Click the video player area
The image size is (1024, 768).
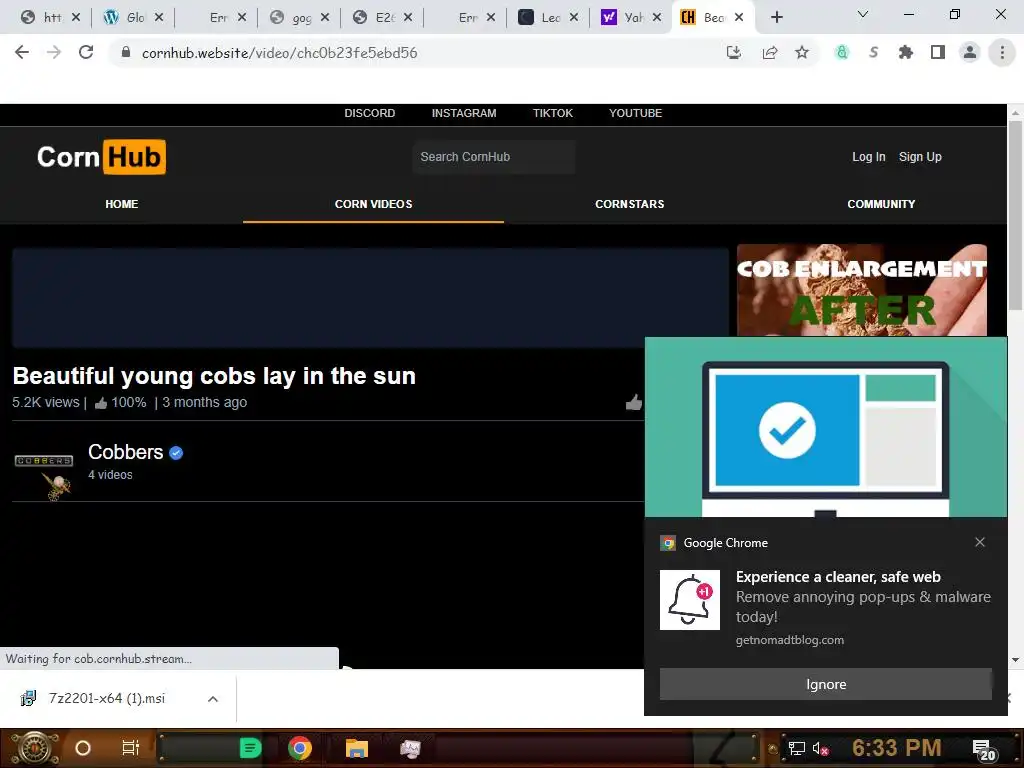370,297
